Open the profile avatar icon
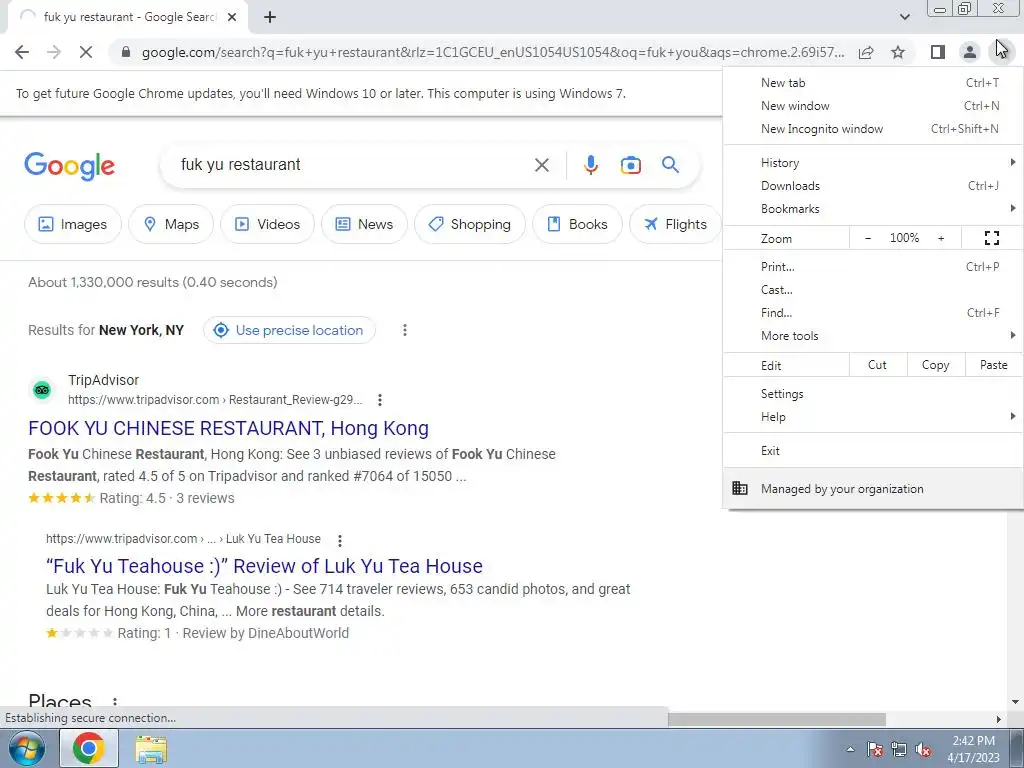 click(x=970, y=52)
